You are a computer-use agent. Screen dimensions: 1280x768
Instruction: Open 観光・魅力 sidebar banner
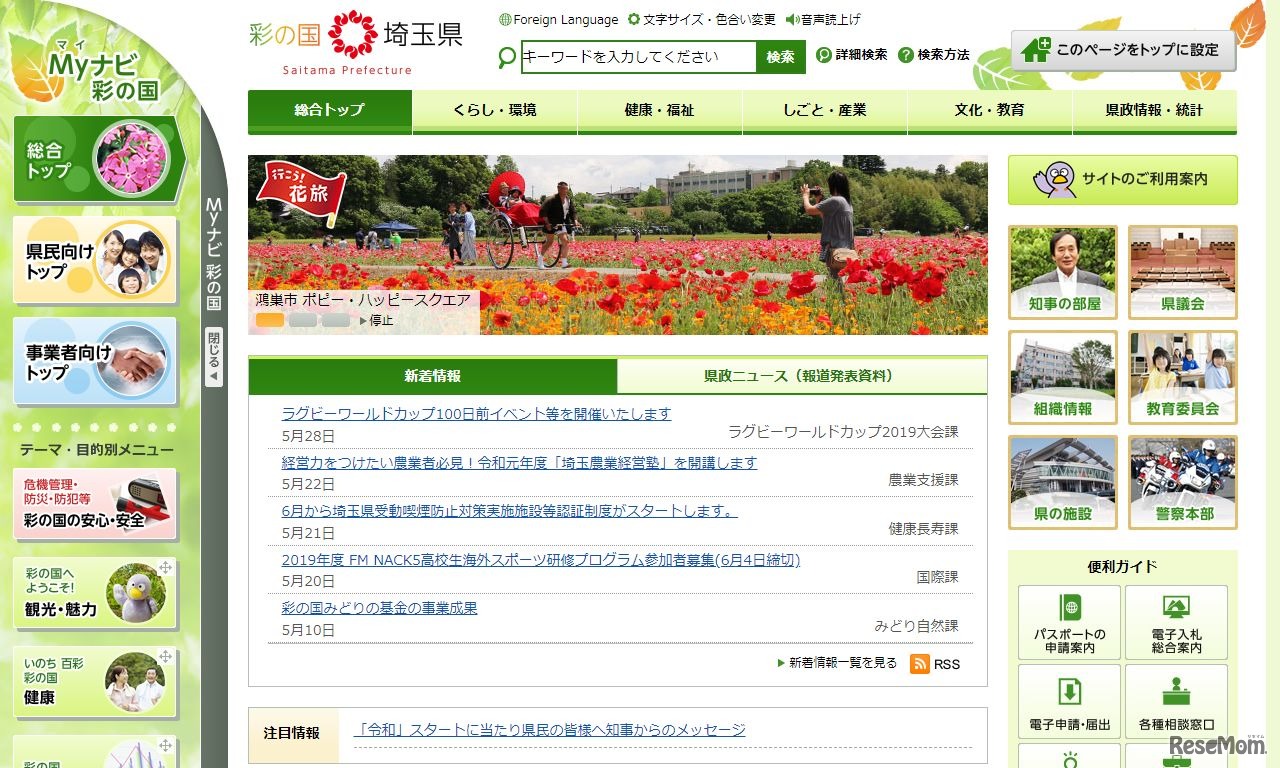click(x=95, y=594)
